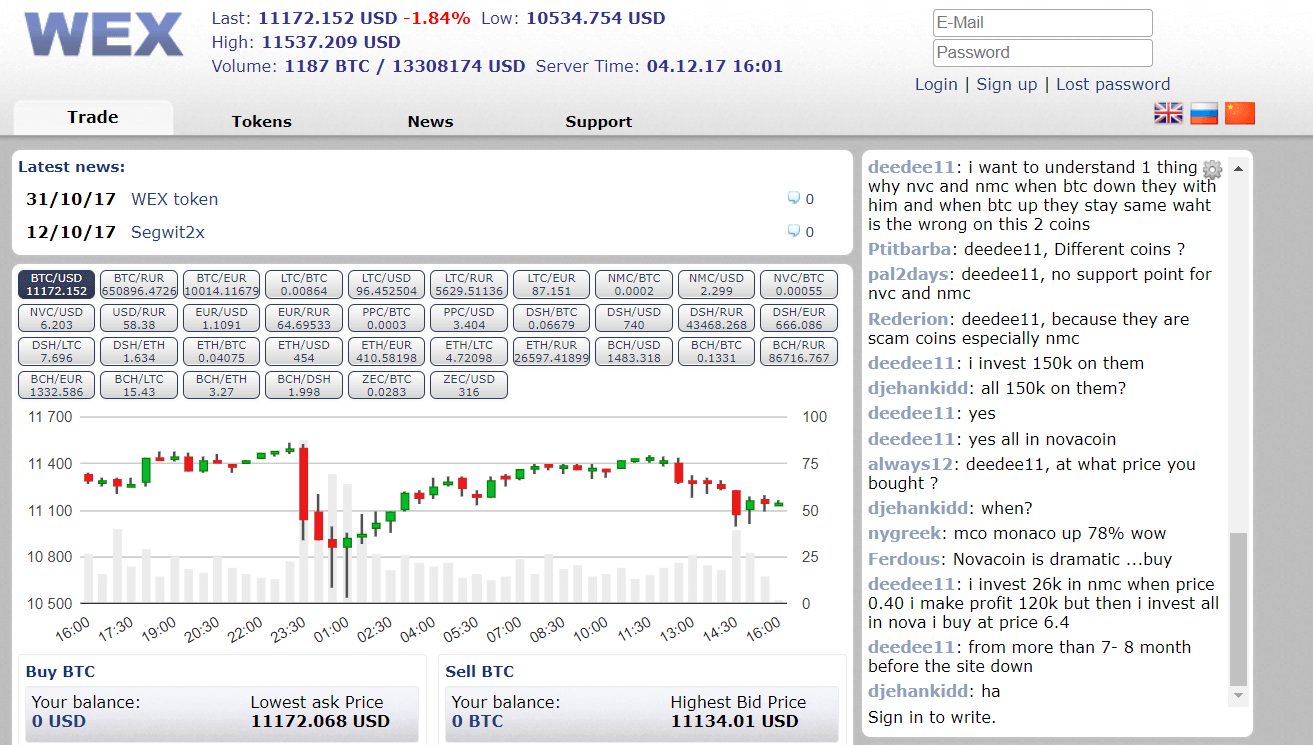Viewport: 1313px width, 745px height.
Task: Click the E-Mail input field
Action: click(x=1043, y=22)
